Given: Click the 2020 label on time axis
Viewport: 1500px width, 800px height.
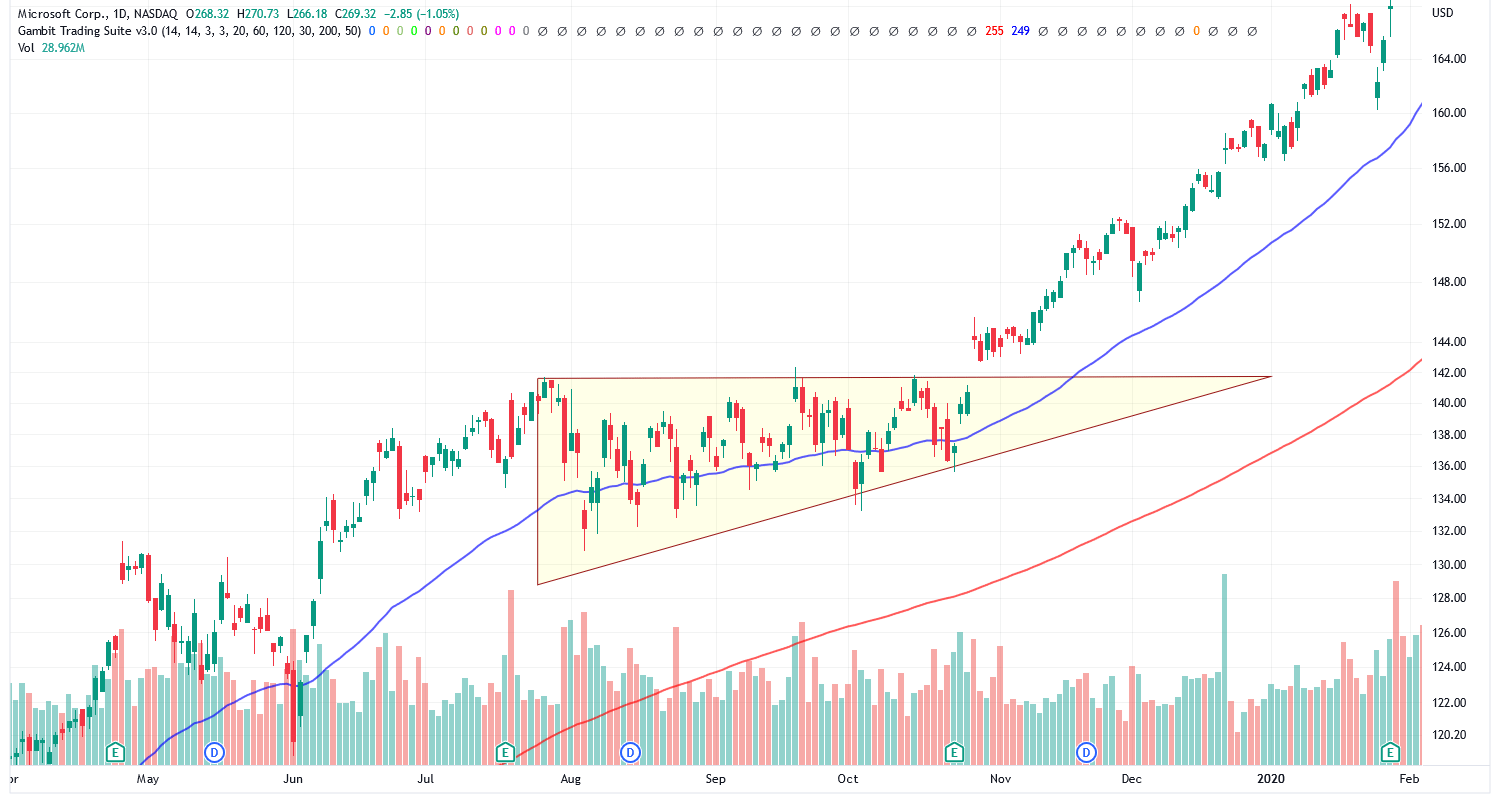Looking at the screenshot, I should (x=1270, y=778).
